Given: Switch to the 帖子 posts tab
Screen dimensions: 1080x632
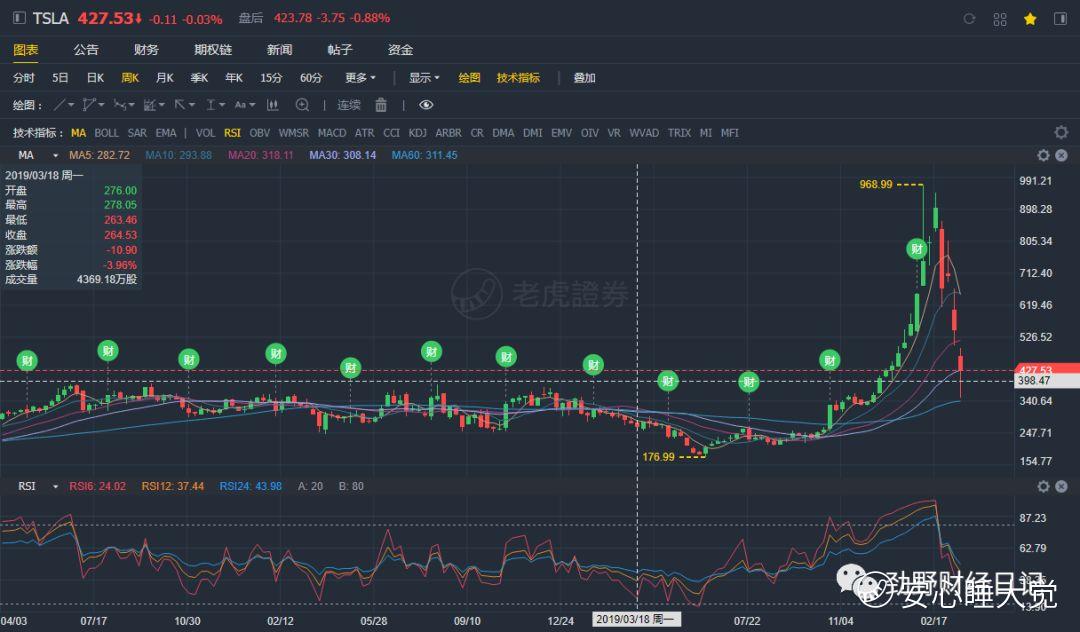Looking at the screenshot, I should click(340, 50).
